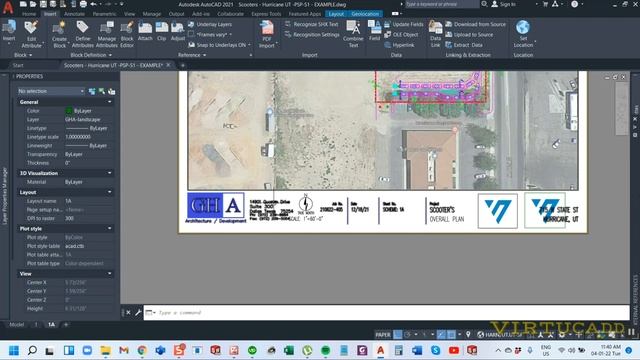This screenshot has width=640, height=360.
Task: Click Update Fields
Action: pyautogui.click(x=404, y=24)
